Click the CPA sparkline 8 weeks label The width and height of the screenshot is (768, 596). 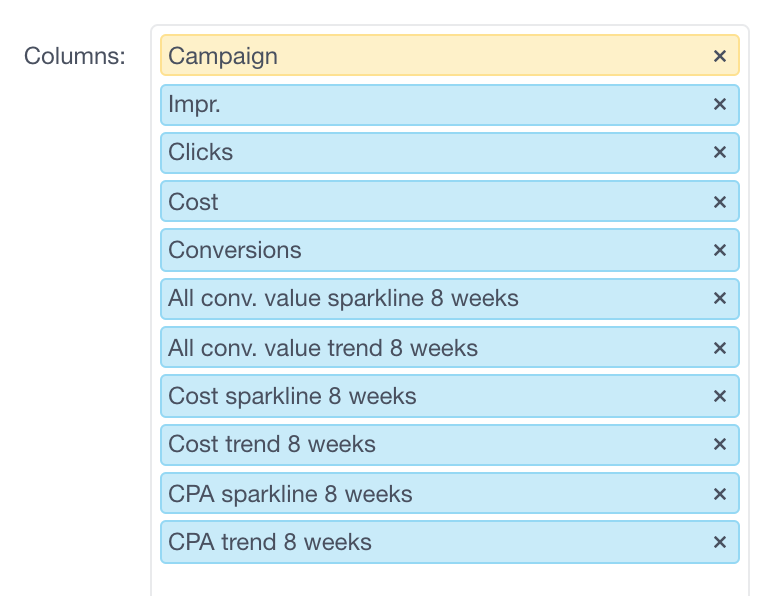coord(290,494)
